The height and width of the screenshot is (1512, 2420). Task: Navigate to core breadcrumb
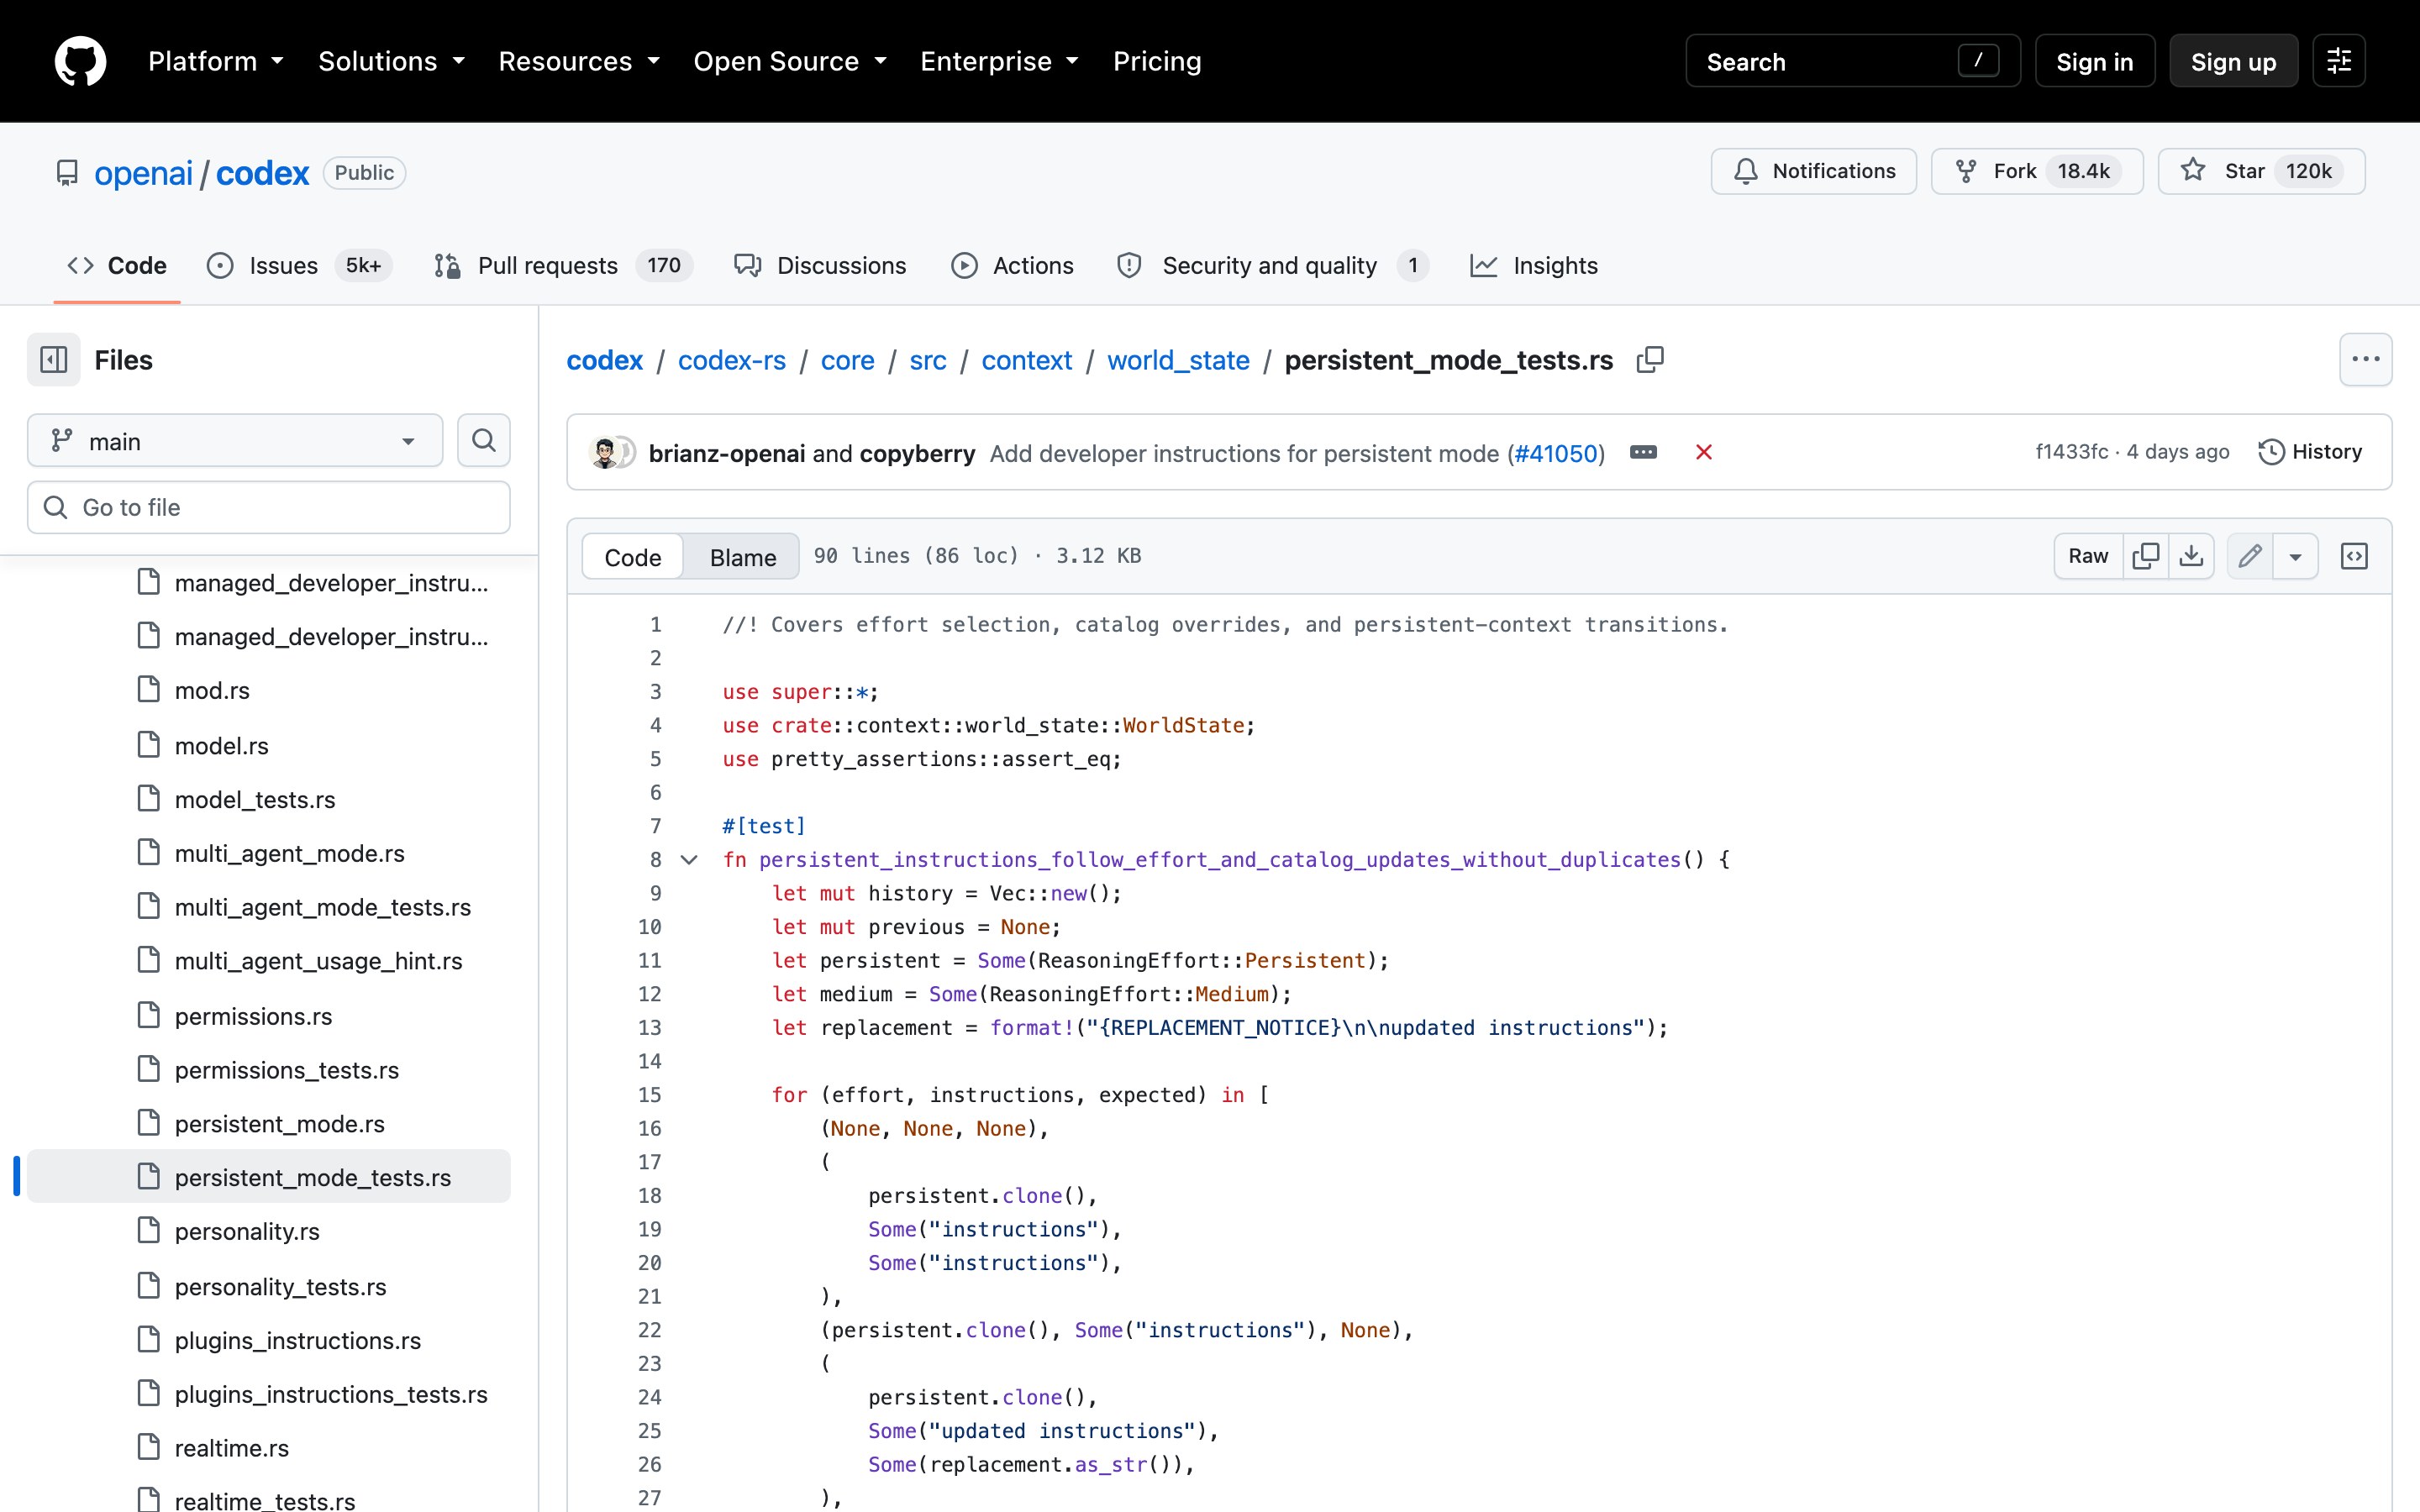[x=847, y=360]
